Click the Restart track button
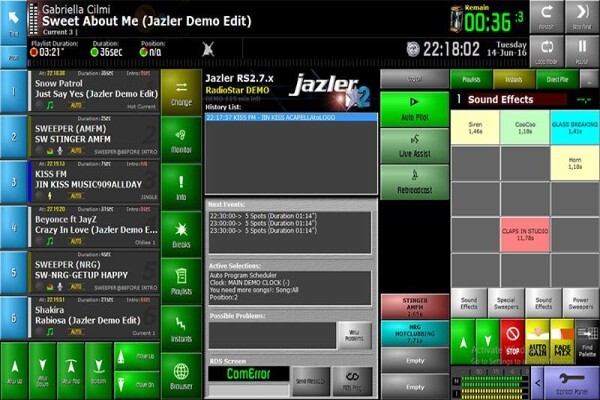Viewport: 600px width, 400px height. pyautogui.click(x=546, y=17)
